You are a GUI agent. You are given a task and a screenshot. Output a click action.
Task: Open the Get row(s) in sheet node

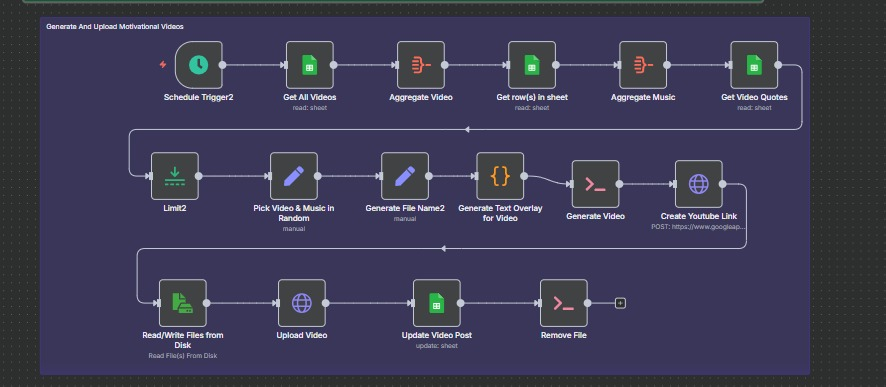tap(532, 65)
